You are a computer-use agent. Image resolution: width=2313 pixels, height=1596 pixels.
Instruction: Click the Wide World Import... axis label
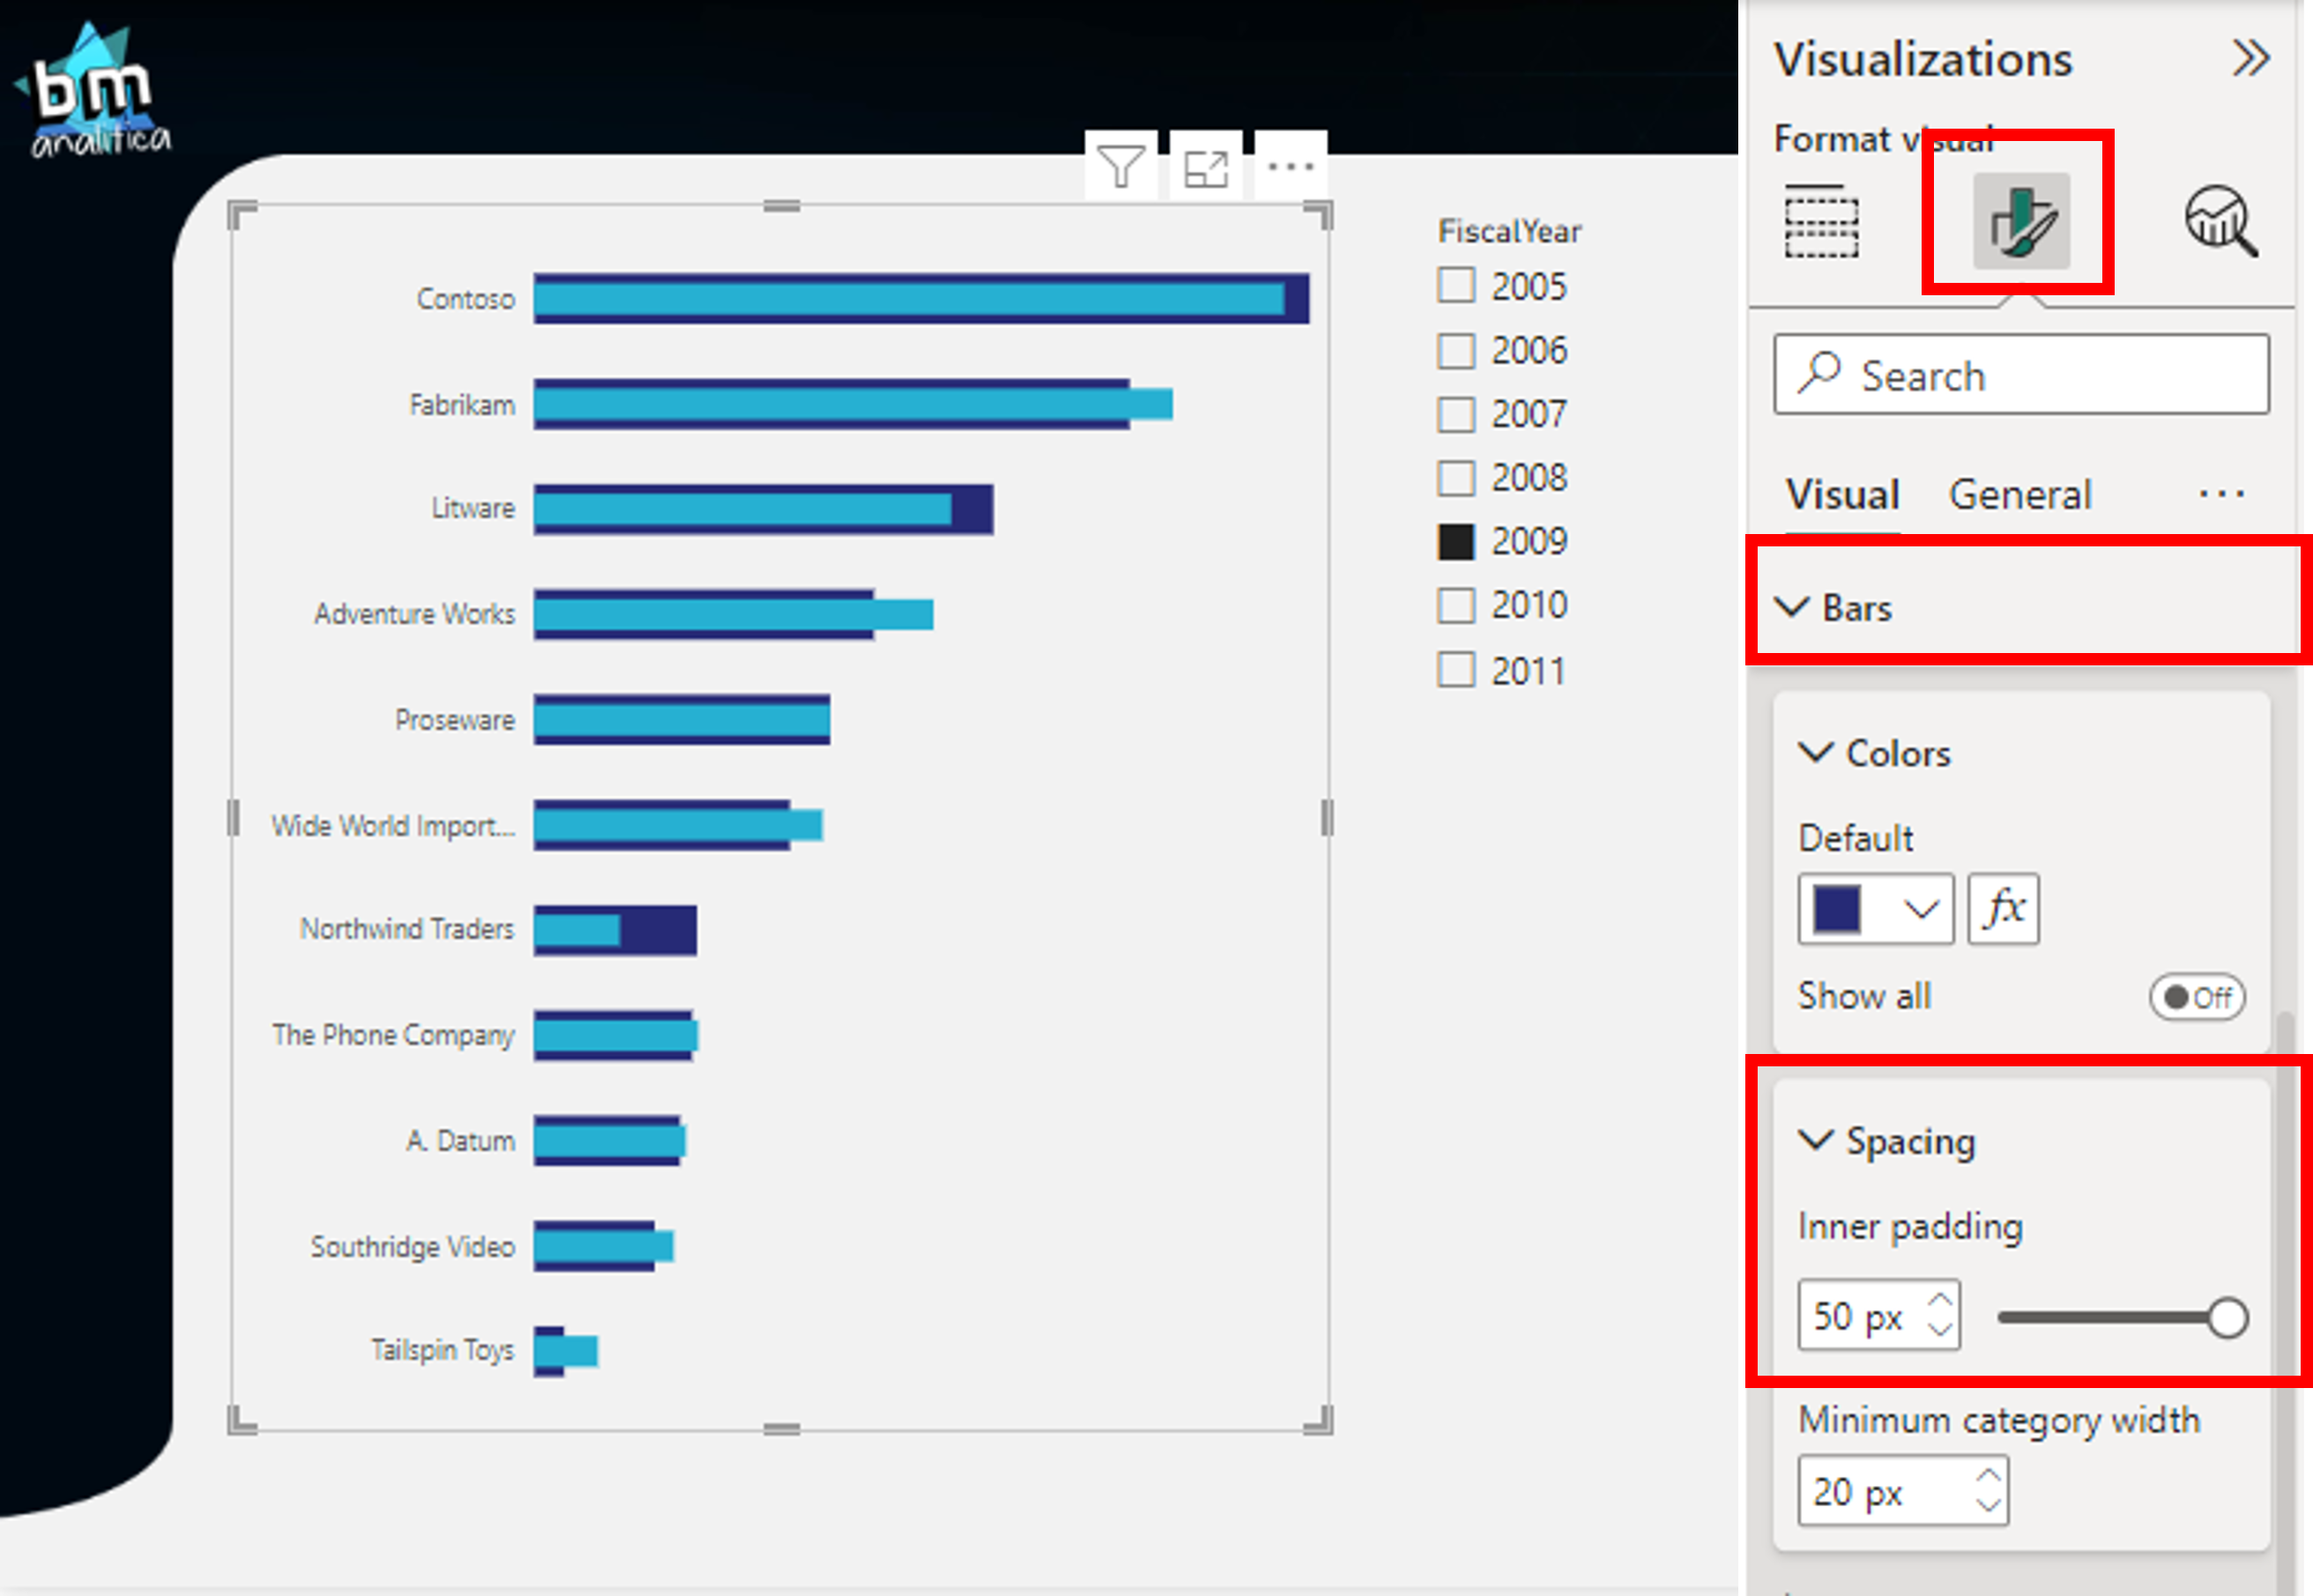tap(393, 825)
